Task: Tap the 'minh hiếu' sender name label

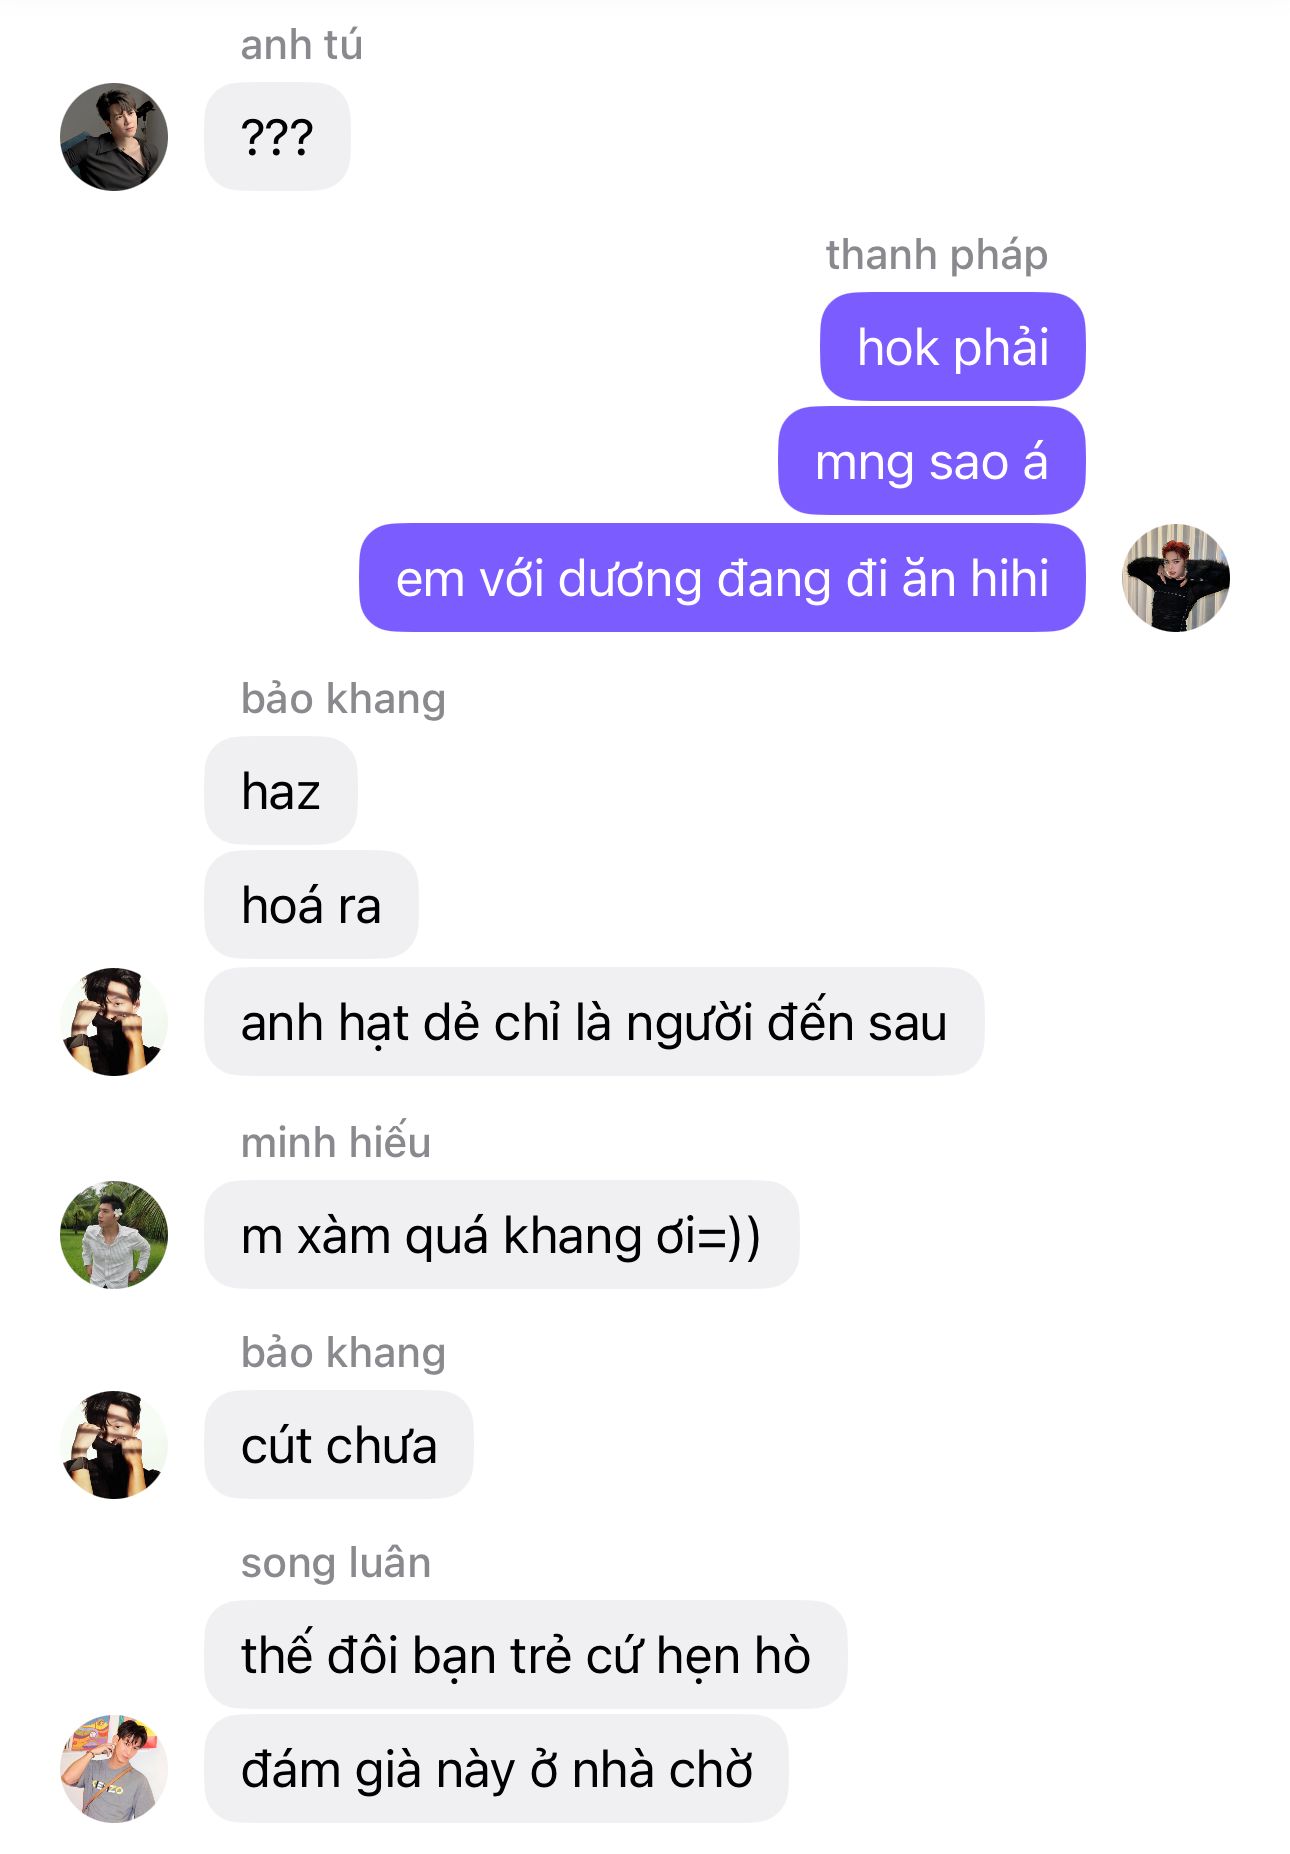Action: point(336,1142)
